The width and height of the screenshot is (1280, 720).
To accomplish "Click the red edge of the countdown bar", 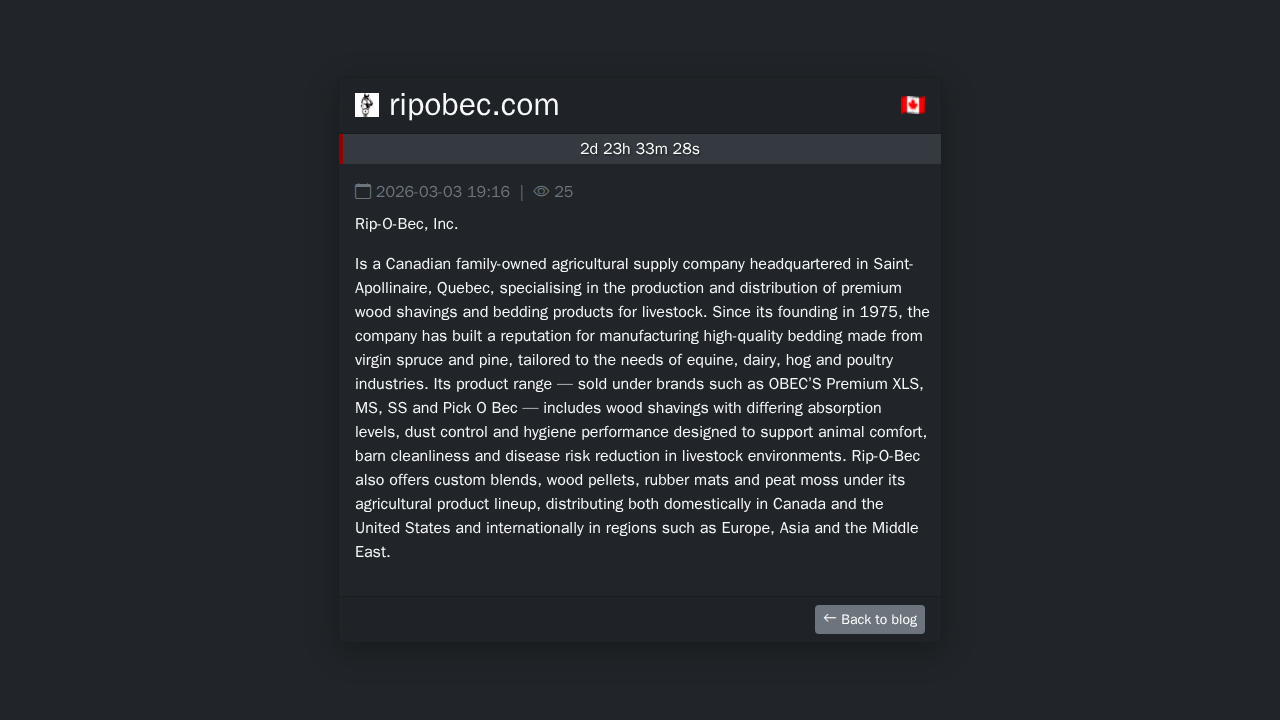I will (342, 149).
